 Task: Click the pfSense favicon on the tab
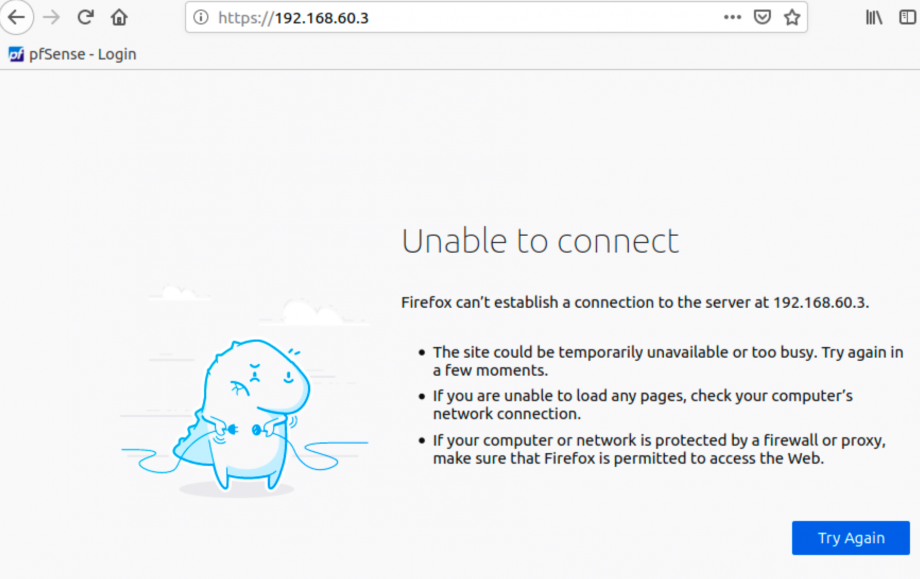click(15, 54)
